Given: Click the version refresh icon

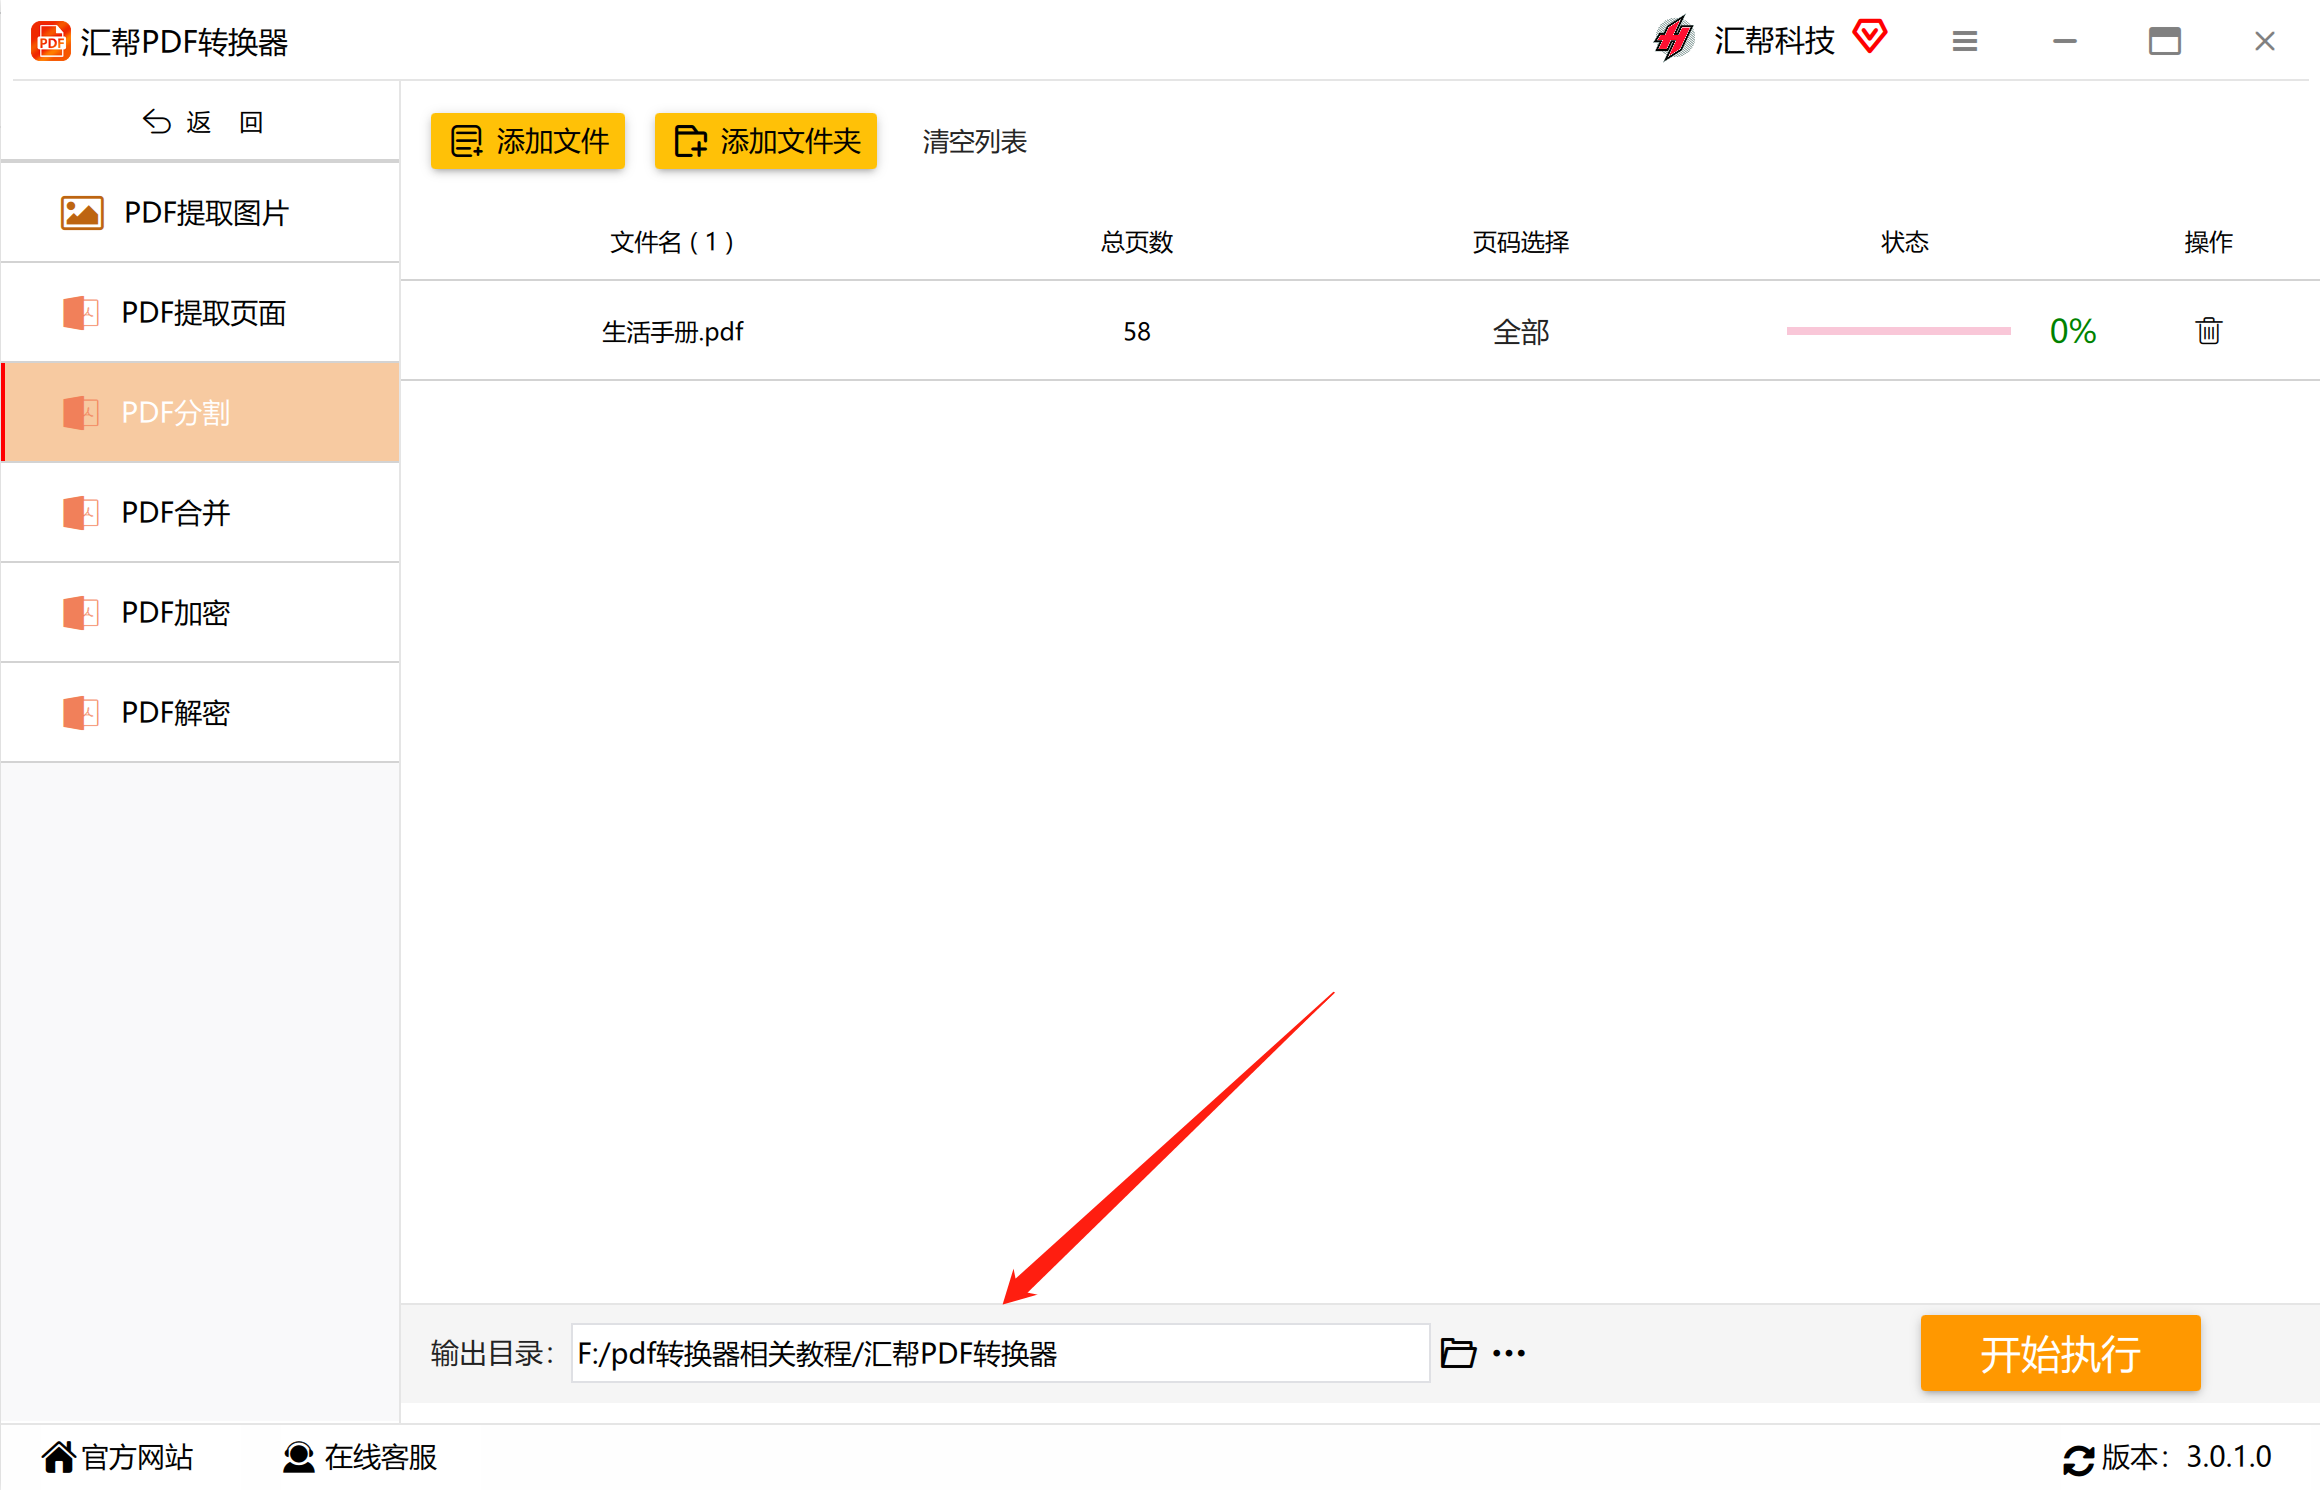Looking at the screenshot, I should [x=2078, y=1460].
